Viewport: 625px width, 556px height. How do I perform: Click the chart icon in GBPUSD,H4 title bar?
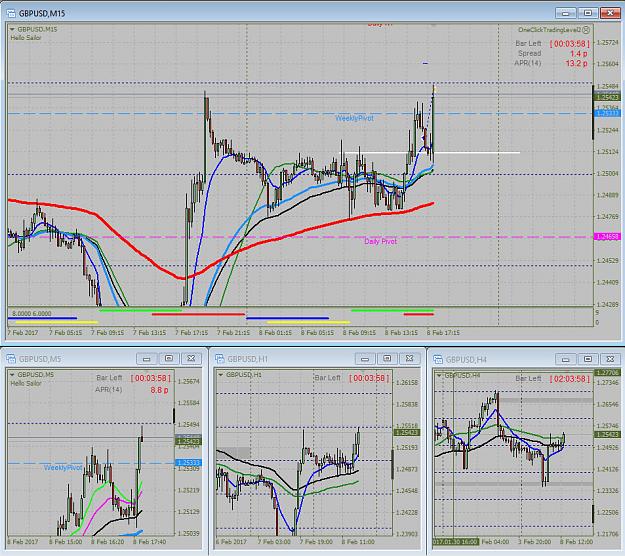[x=438, y=359]
